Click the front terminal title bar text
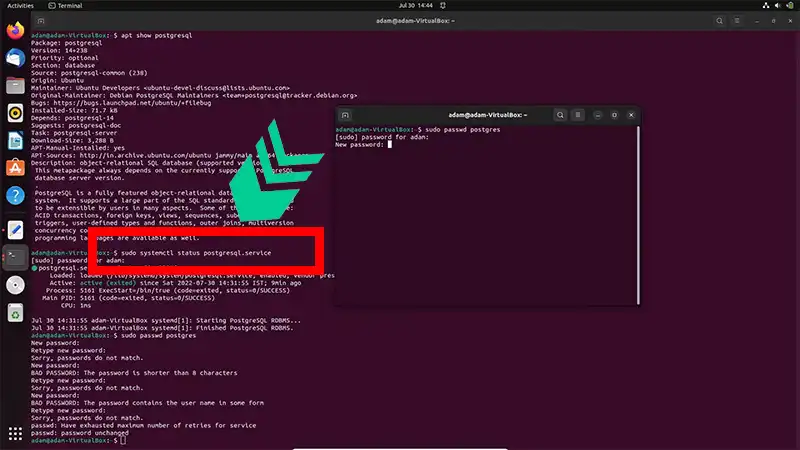Viewport: 800px width, 450px height. [x=487, y=115]
